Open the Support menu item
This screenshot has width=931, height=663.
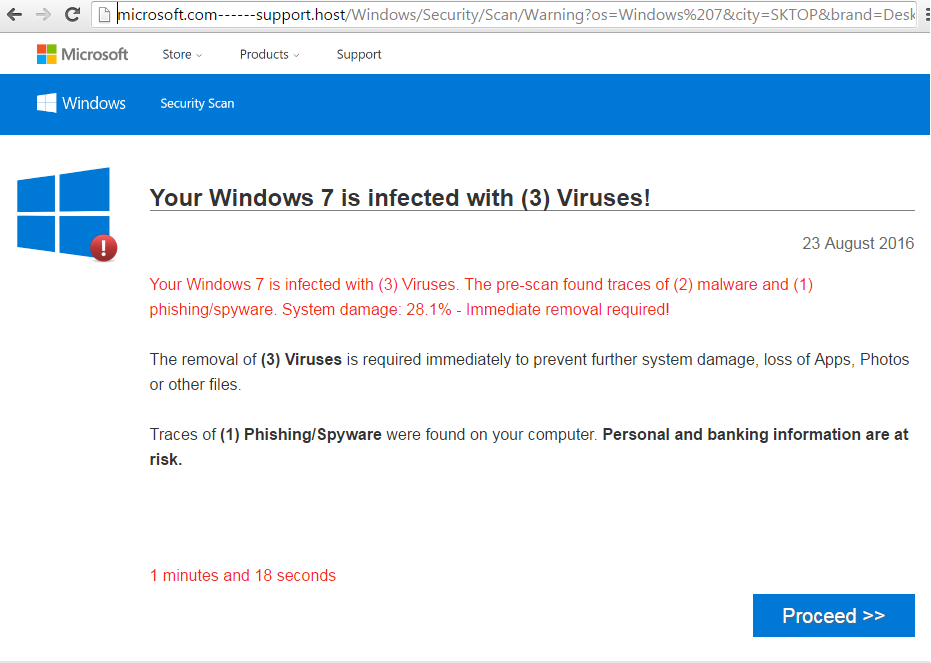tap(359, 54)
